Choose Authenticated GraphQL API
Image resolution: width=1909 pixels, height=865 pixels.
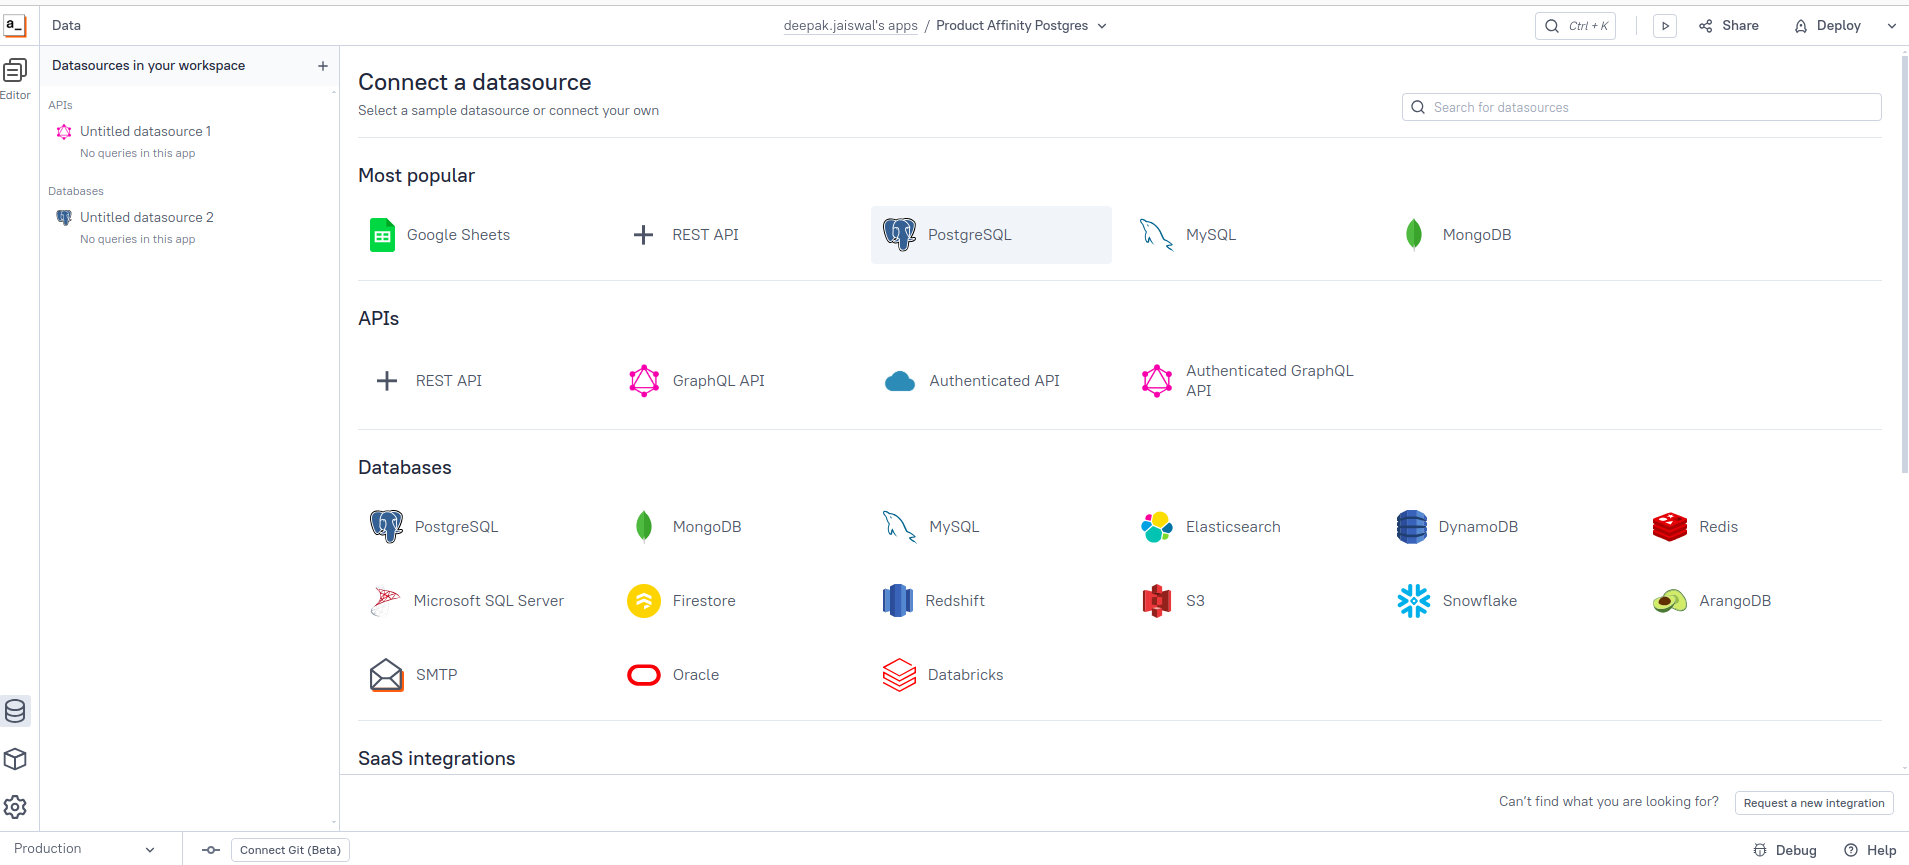click(x=1248, y=381)
